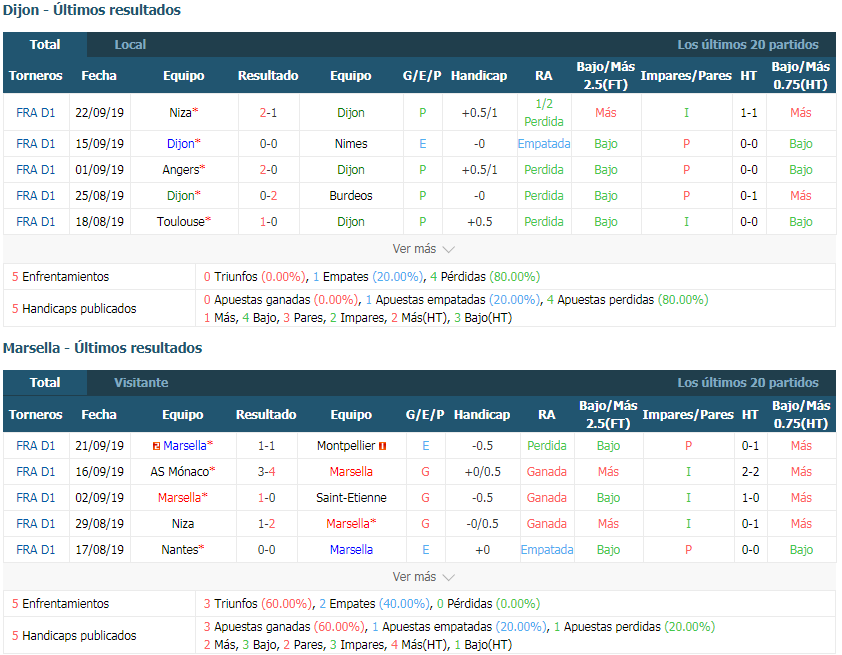842x655 pixels.
Task: Open FRA D1 link for the 01/09/19 match
Action: pyautogui.click(x=35, y=170)
